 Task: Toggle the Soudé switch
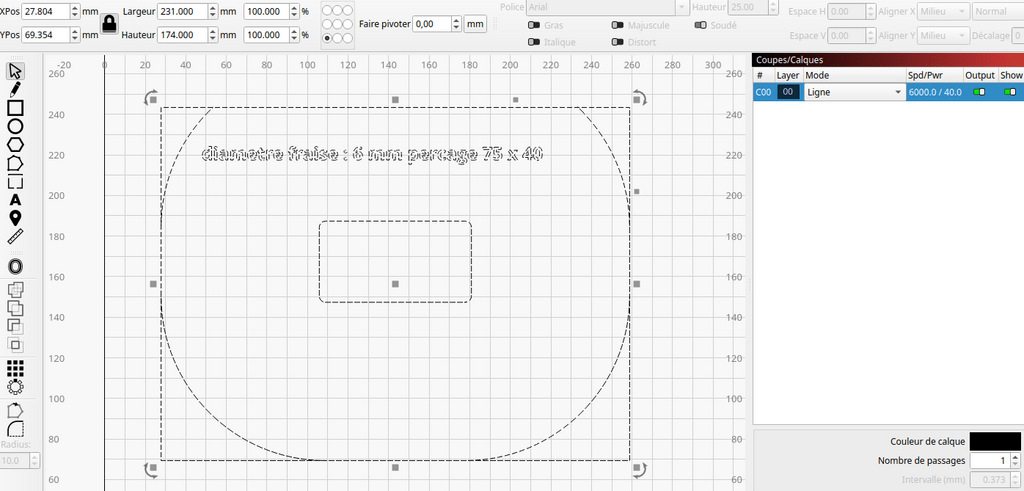(701, 25)
